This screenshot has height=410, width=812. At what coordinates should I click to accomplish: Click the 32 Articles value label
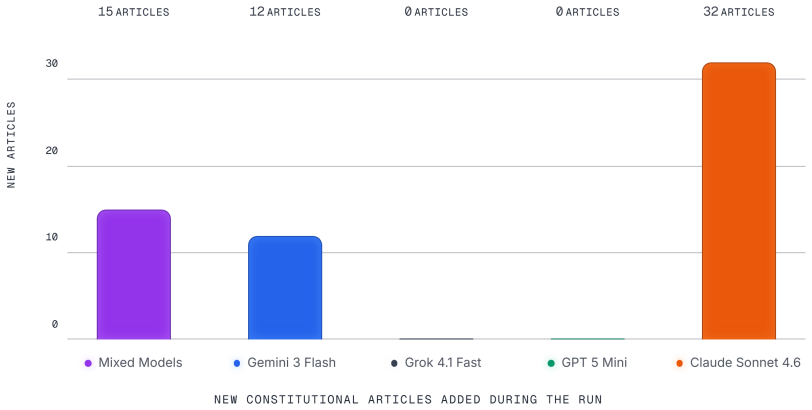(738, 11)
